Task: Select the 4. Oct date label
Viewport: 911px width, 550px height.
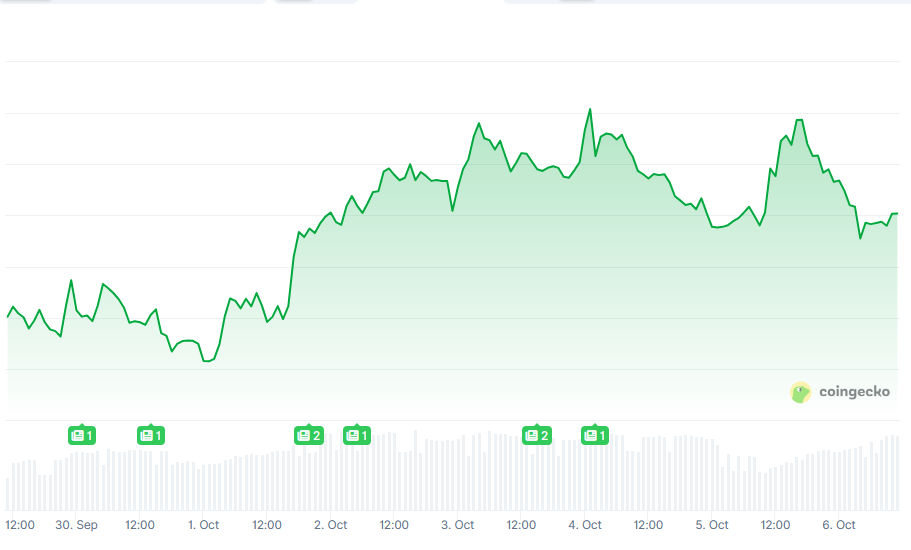Action: point(585,525)
